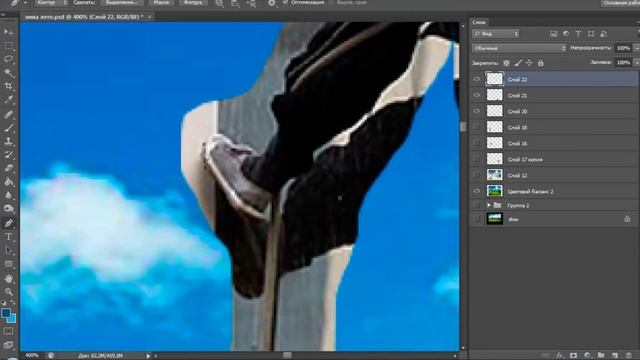Hide the Цветовой баланс 2 layer
Viewport: 640px width, 360px height.
tap(476, 191)
